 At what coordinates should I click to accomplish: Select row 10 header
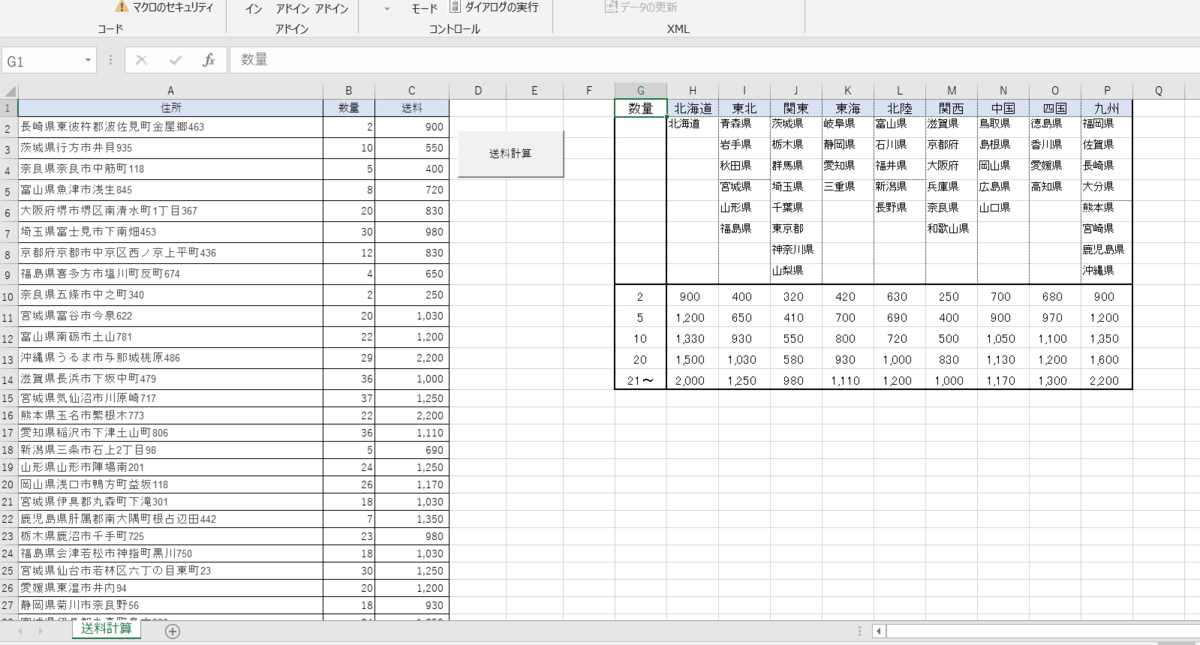pos(8,295)
